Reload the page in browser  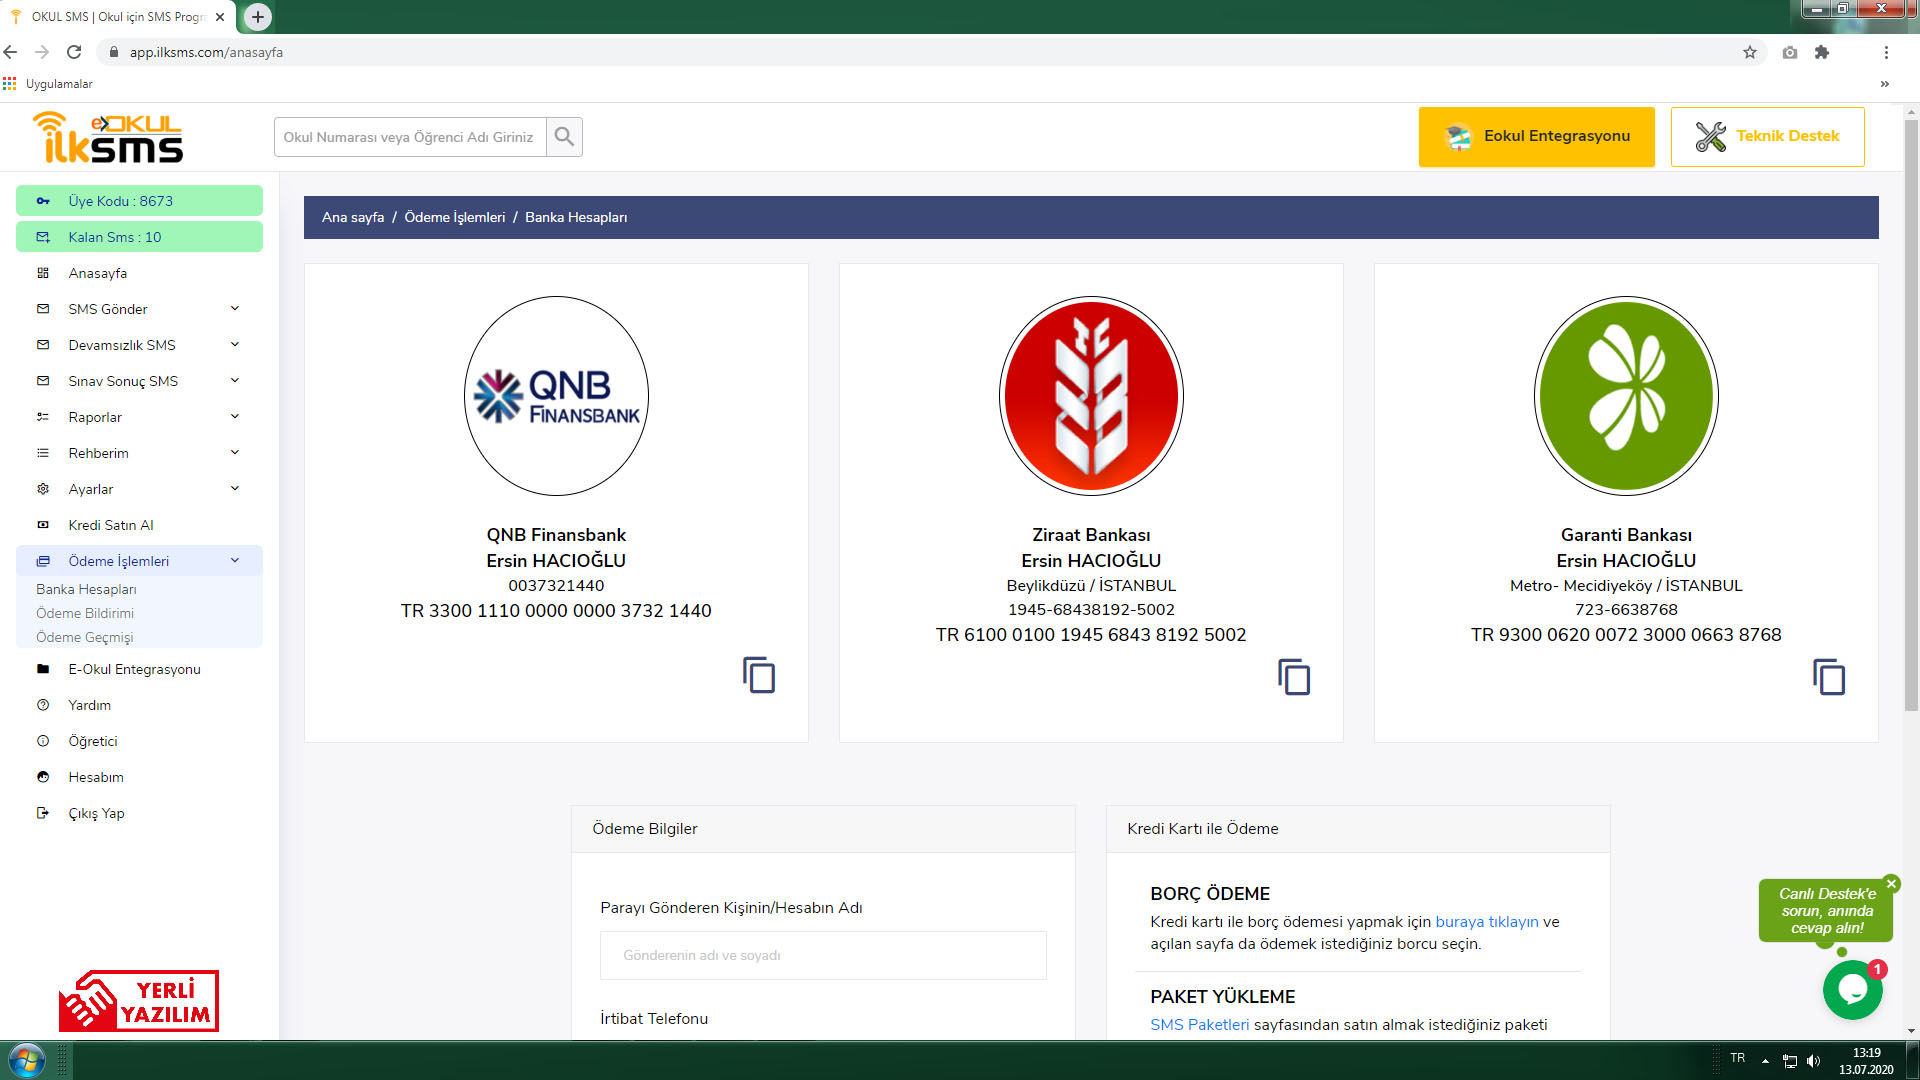pos(74,52)
